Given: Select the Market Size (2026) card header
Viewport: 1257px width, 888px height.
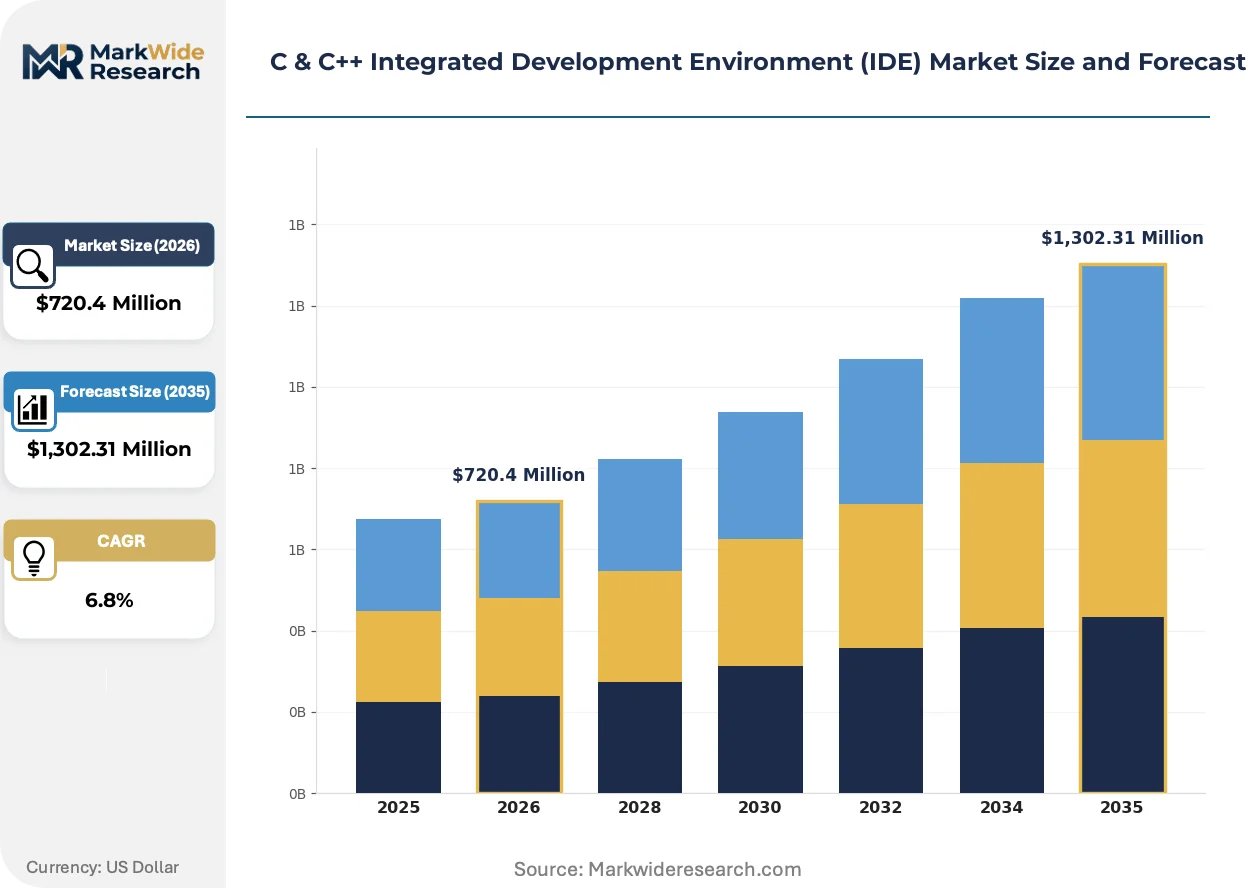Looking at the screenshot, I should pyautogui.click(x=109, y=245).
